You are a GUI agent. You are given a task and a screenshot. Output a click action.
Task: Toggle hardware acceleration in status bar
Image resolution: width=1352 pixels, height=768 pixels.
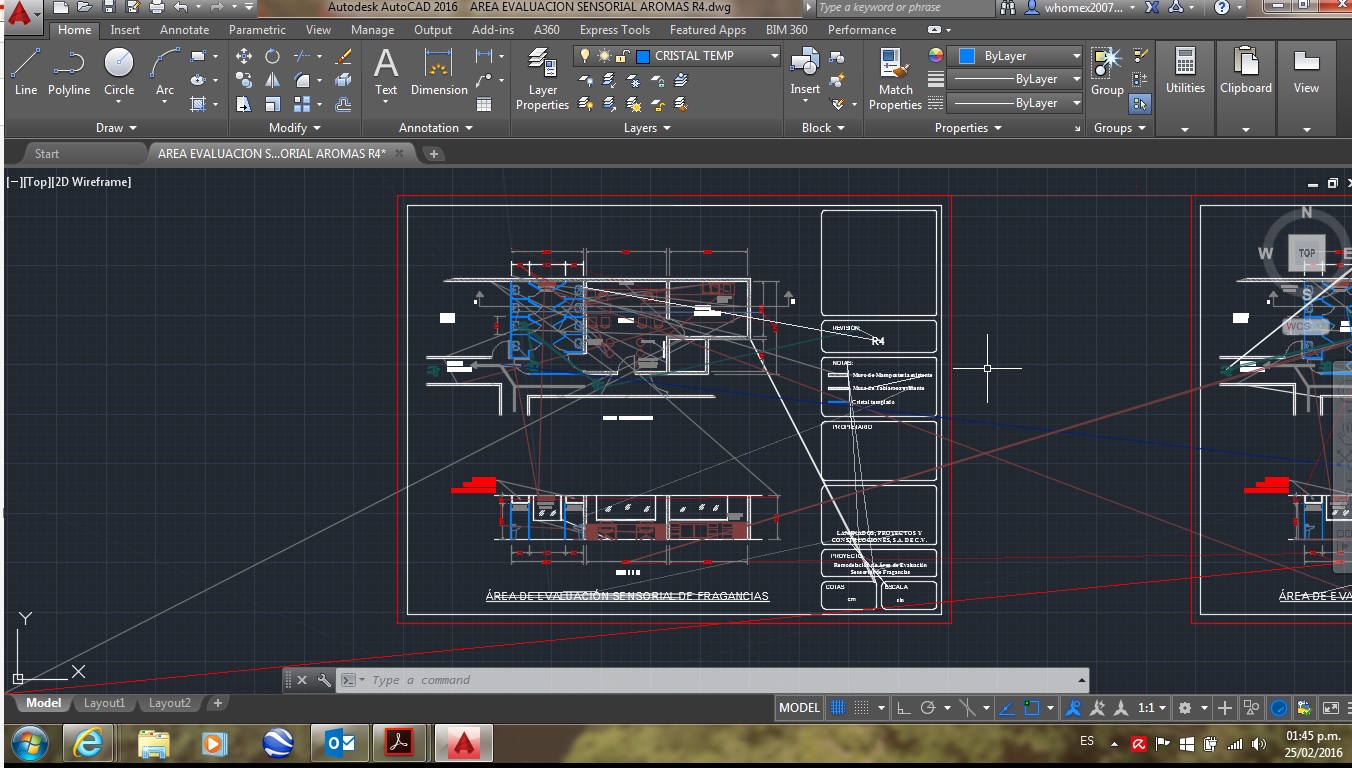(x=1279, y=707)
